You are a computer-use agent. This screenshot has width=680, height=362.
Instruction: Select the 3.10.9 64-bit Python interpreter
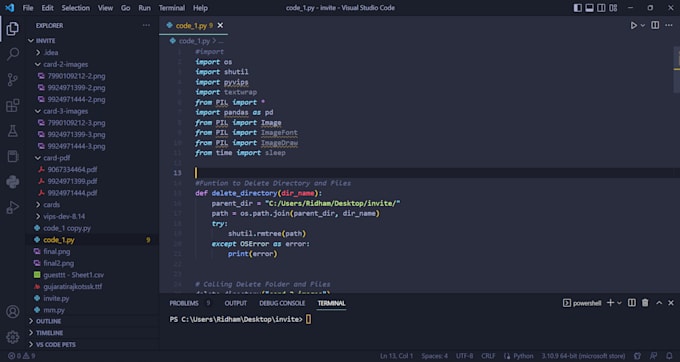[583, 356]
